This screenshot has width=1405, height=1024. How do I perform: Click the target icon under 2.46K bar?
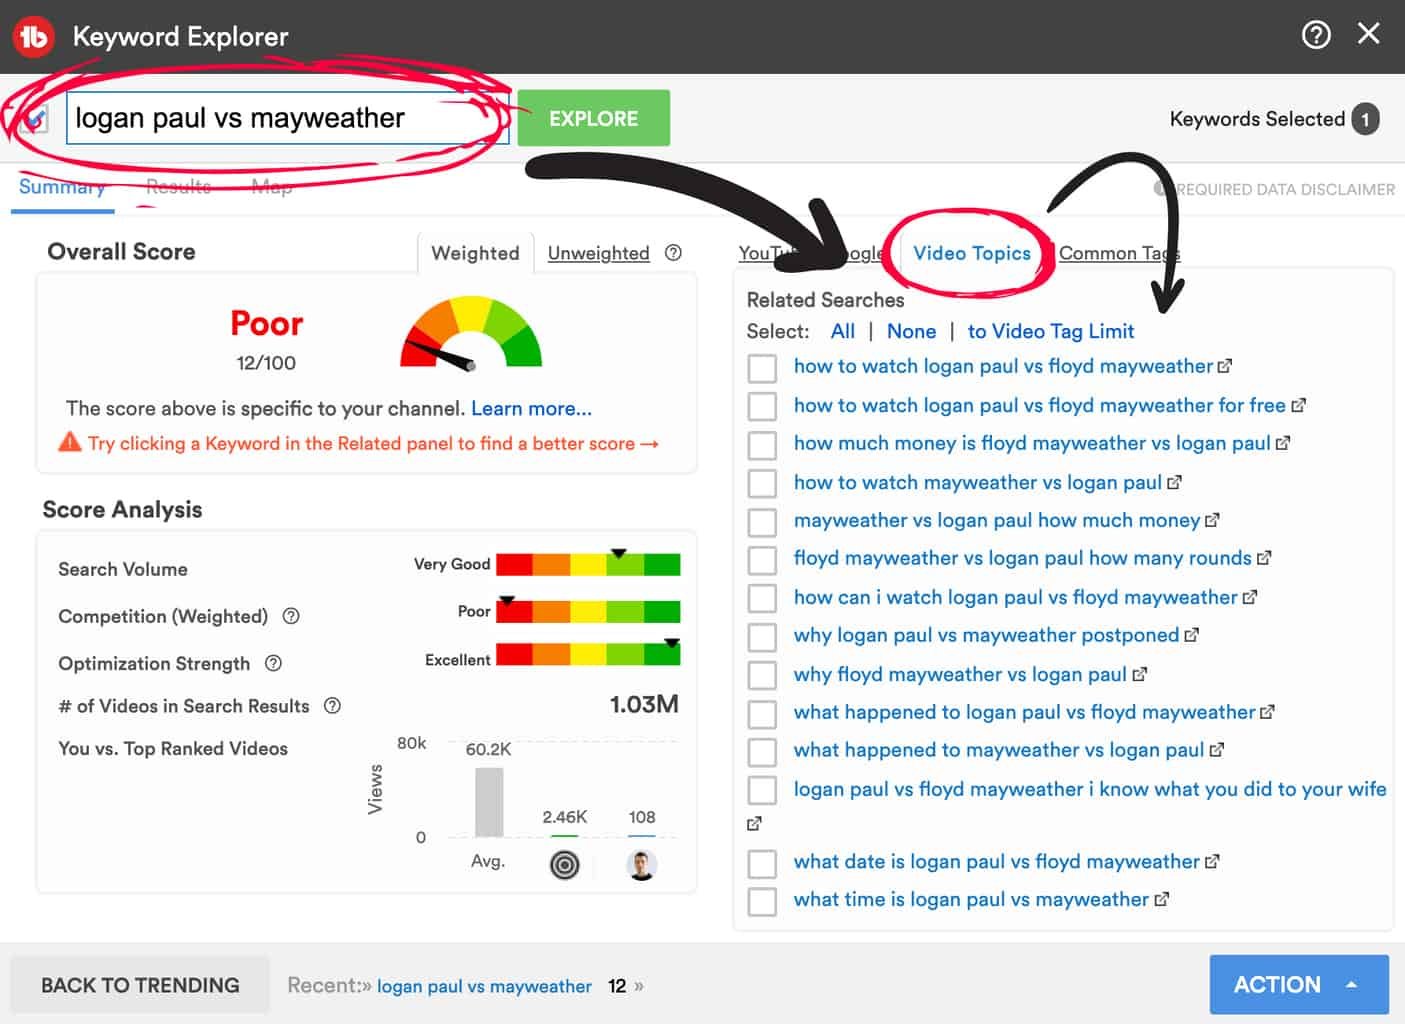point(565,865)
